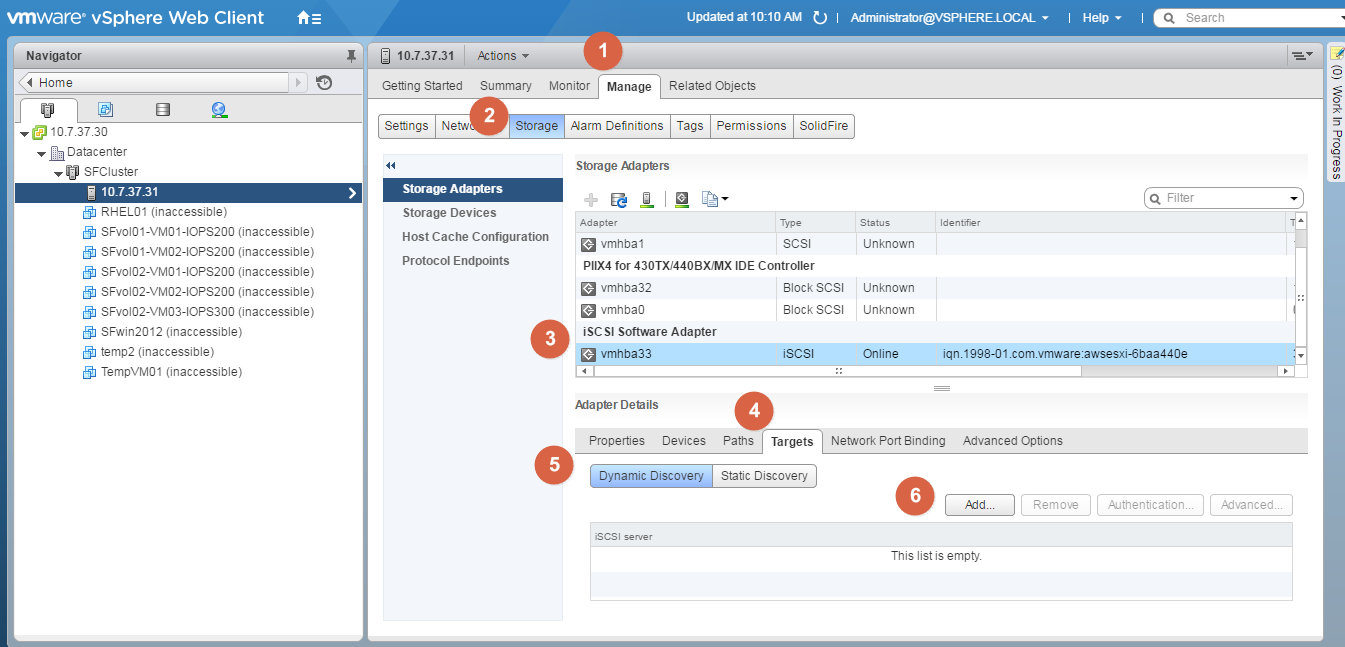The width and height of the screenshot is (1345, 647).
Task: Open the Filter dropdown arrow
Action: coord(1295,198)
